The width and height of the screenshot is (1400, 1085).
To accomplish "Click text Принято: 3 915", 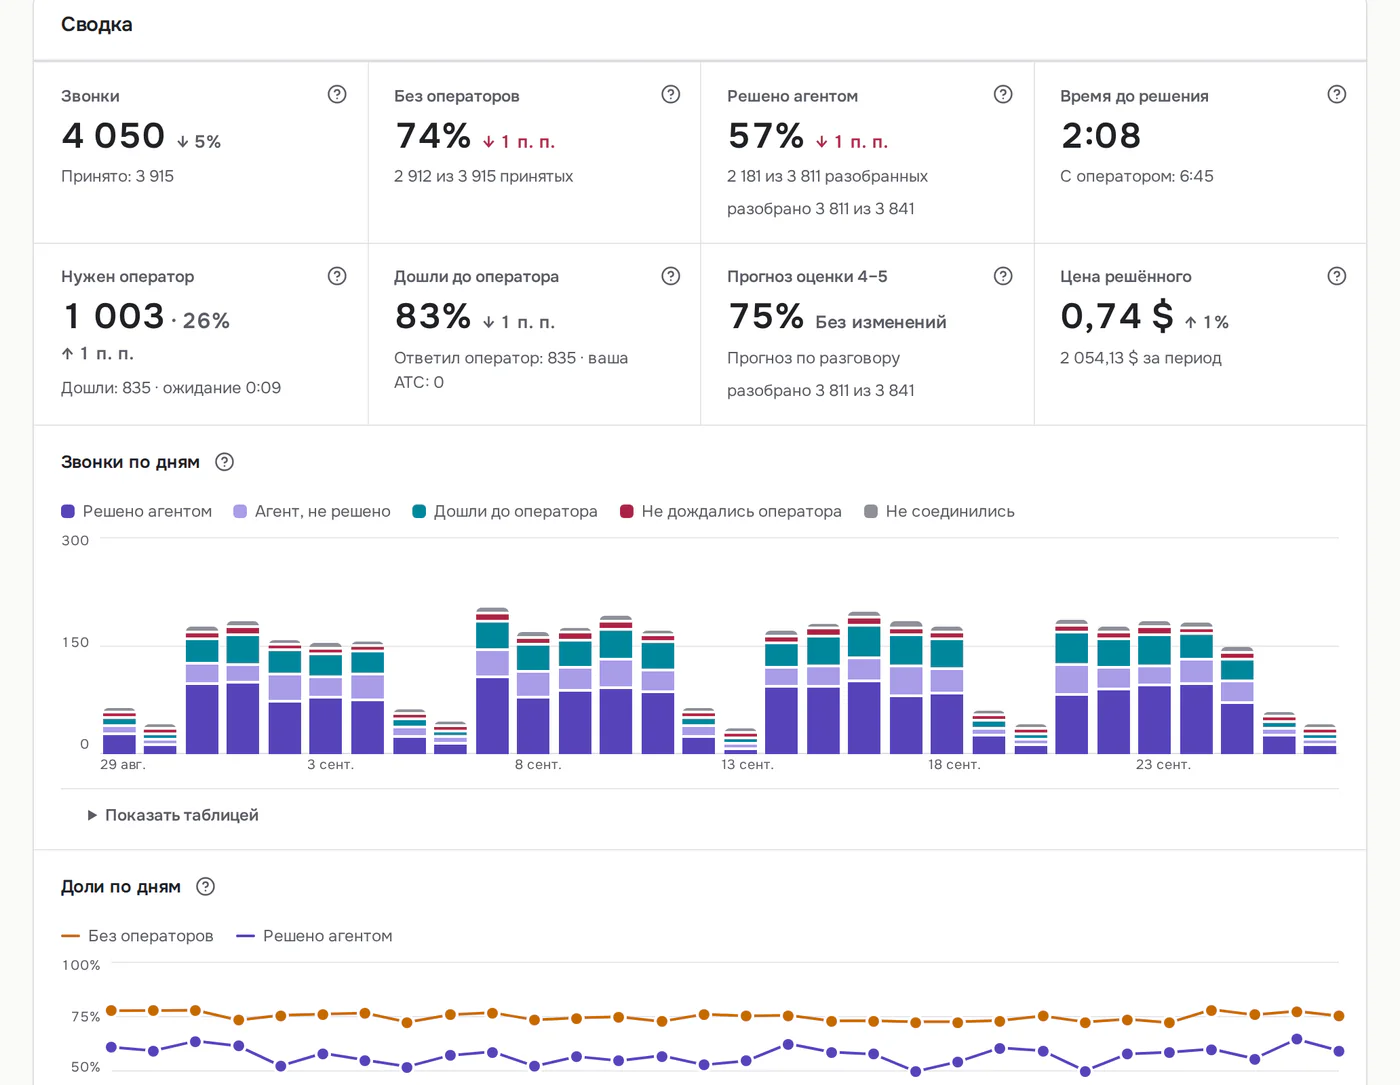I will tap(118, 176).
